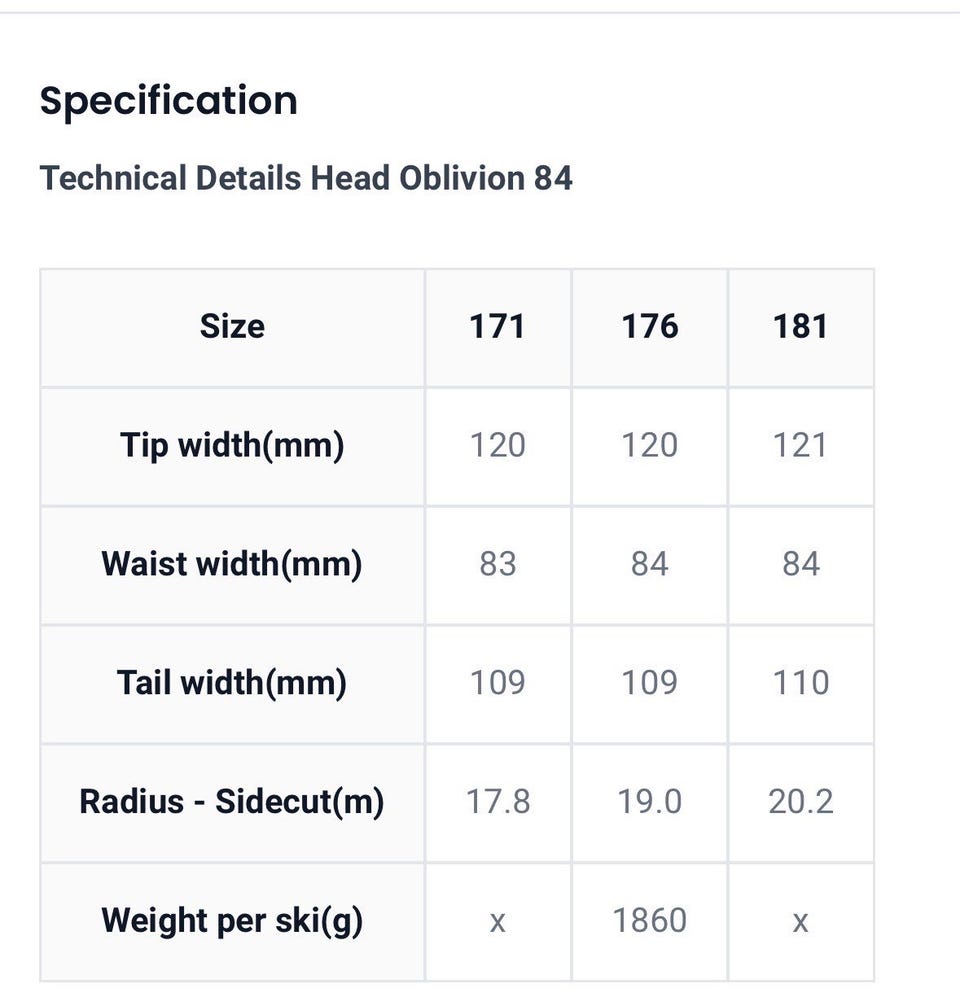Click the 171 size column header
The width and height of the screenshot is (960, 997).
coord(497,327)
